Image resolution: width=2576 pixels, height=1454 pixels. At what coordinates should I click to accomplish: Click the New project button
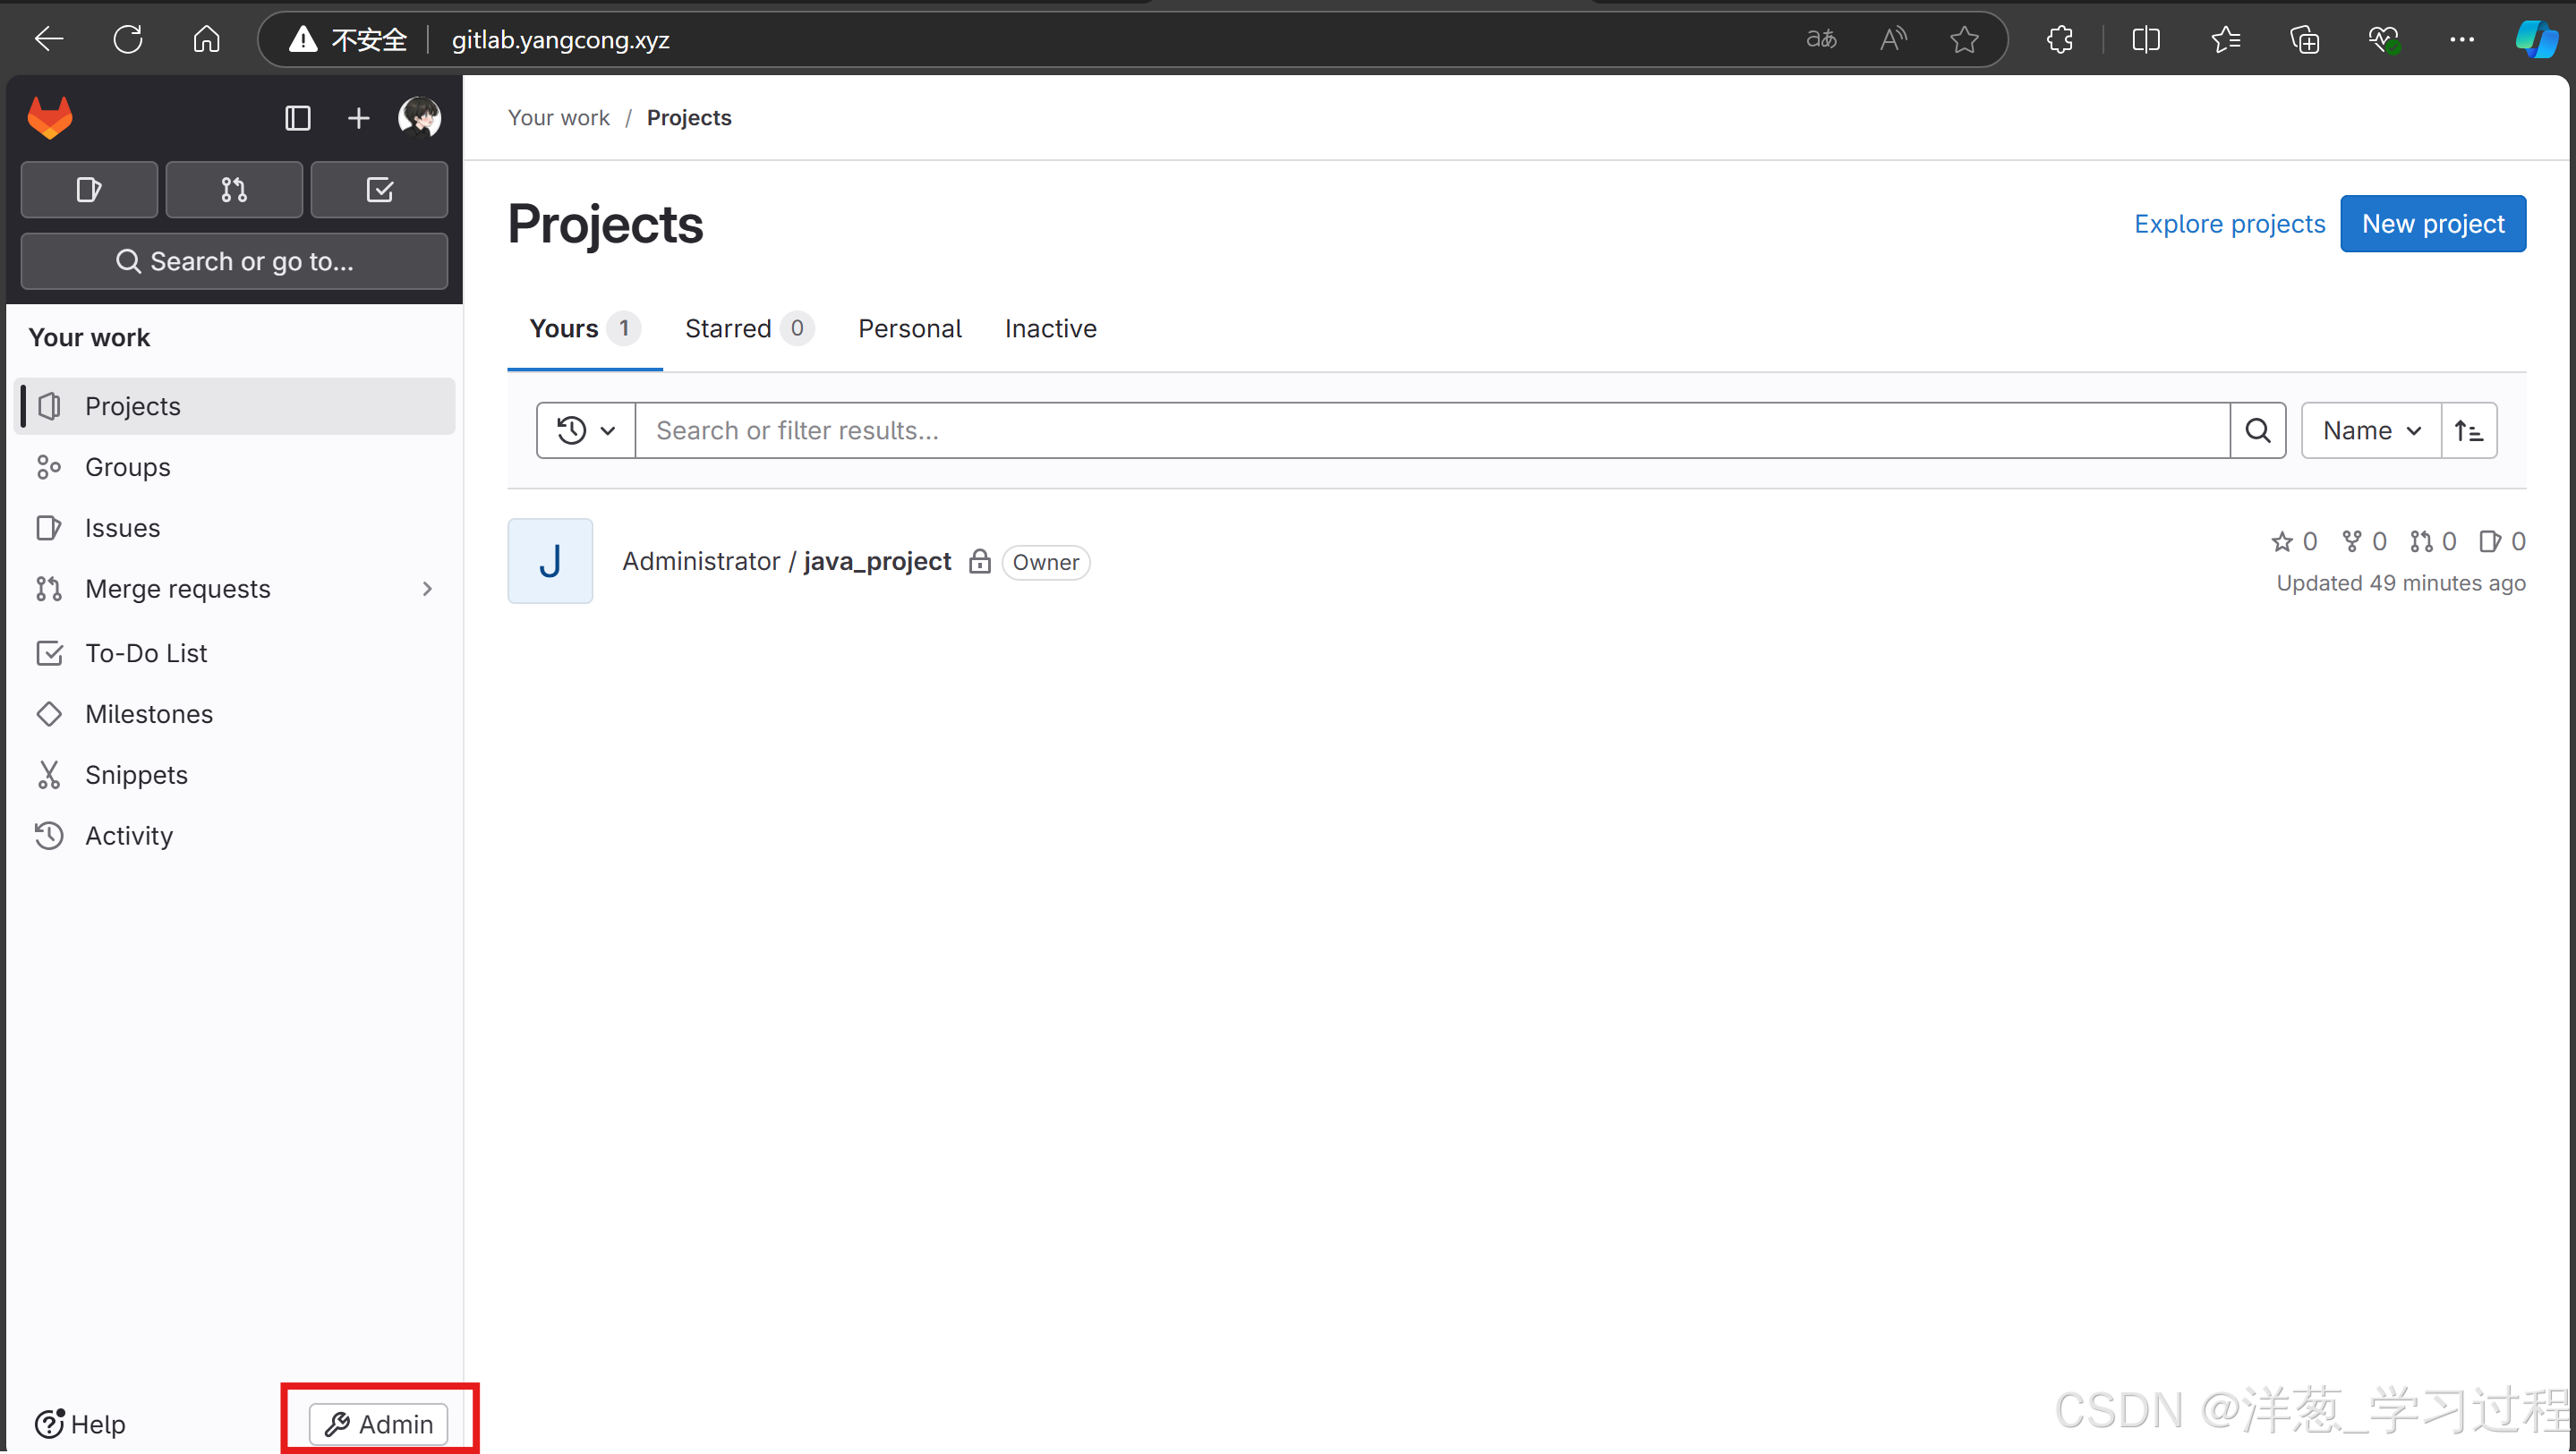tap(2432, 224)
